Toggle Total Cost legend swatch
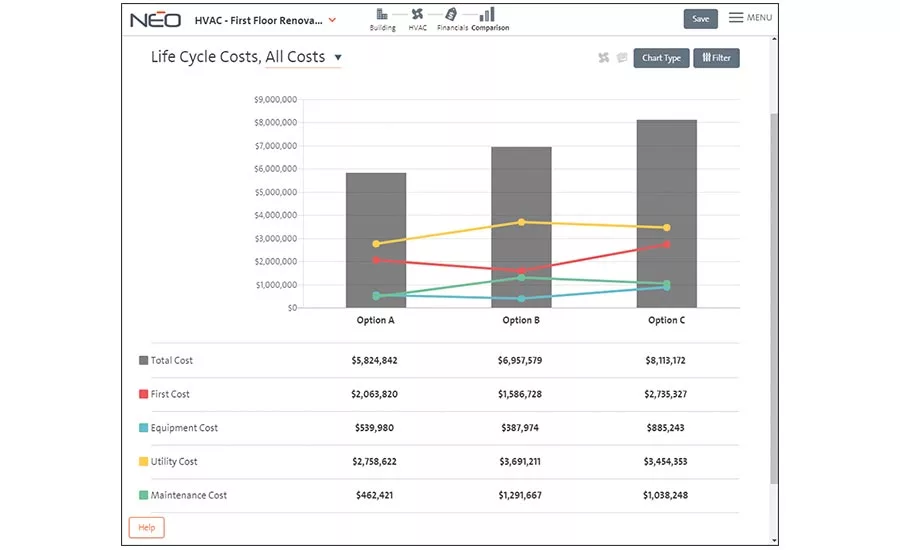The width and height of the screenshot is (900, 550). click(143, 361)
